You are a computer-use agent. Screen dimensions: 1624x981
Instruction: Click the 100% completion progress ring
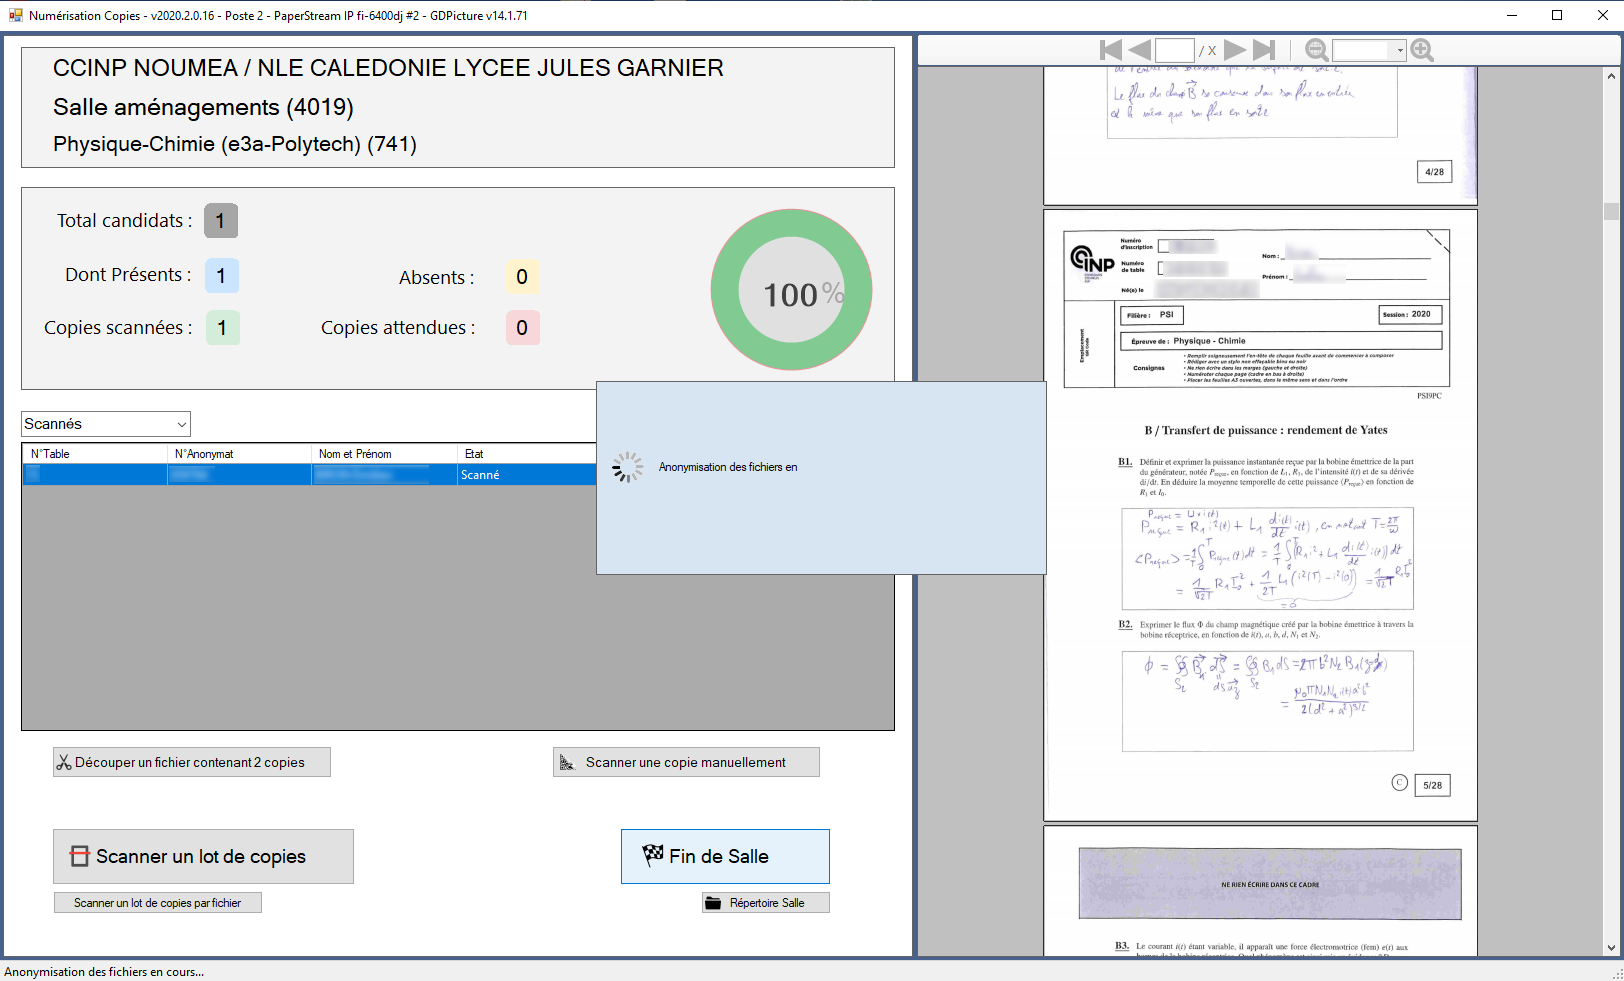point(791,290)
